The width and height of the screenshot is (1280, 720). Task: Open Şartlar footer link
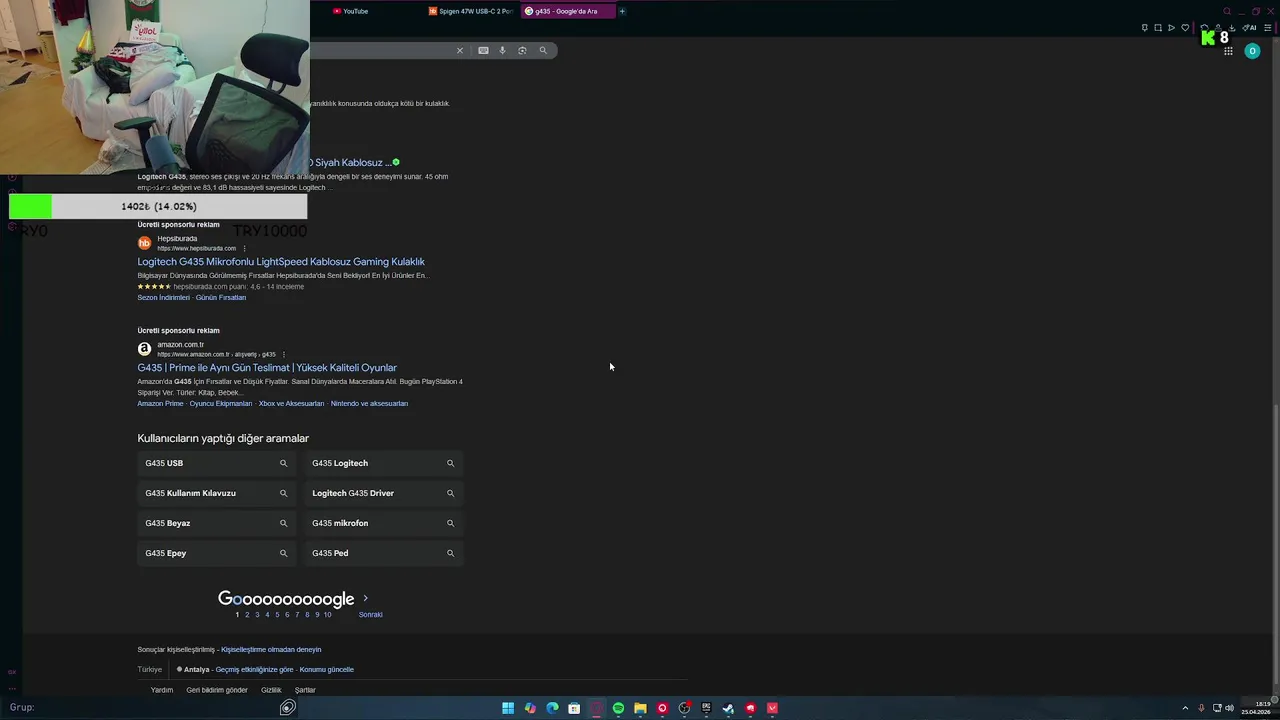(305, 690)
